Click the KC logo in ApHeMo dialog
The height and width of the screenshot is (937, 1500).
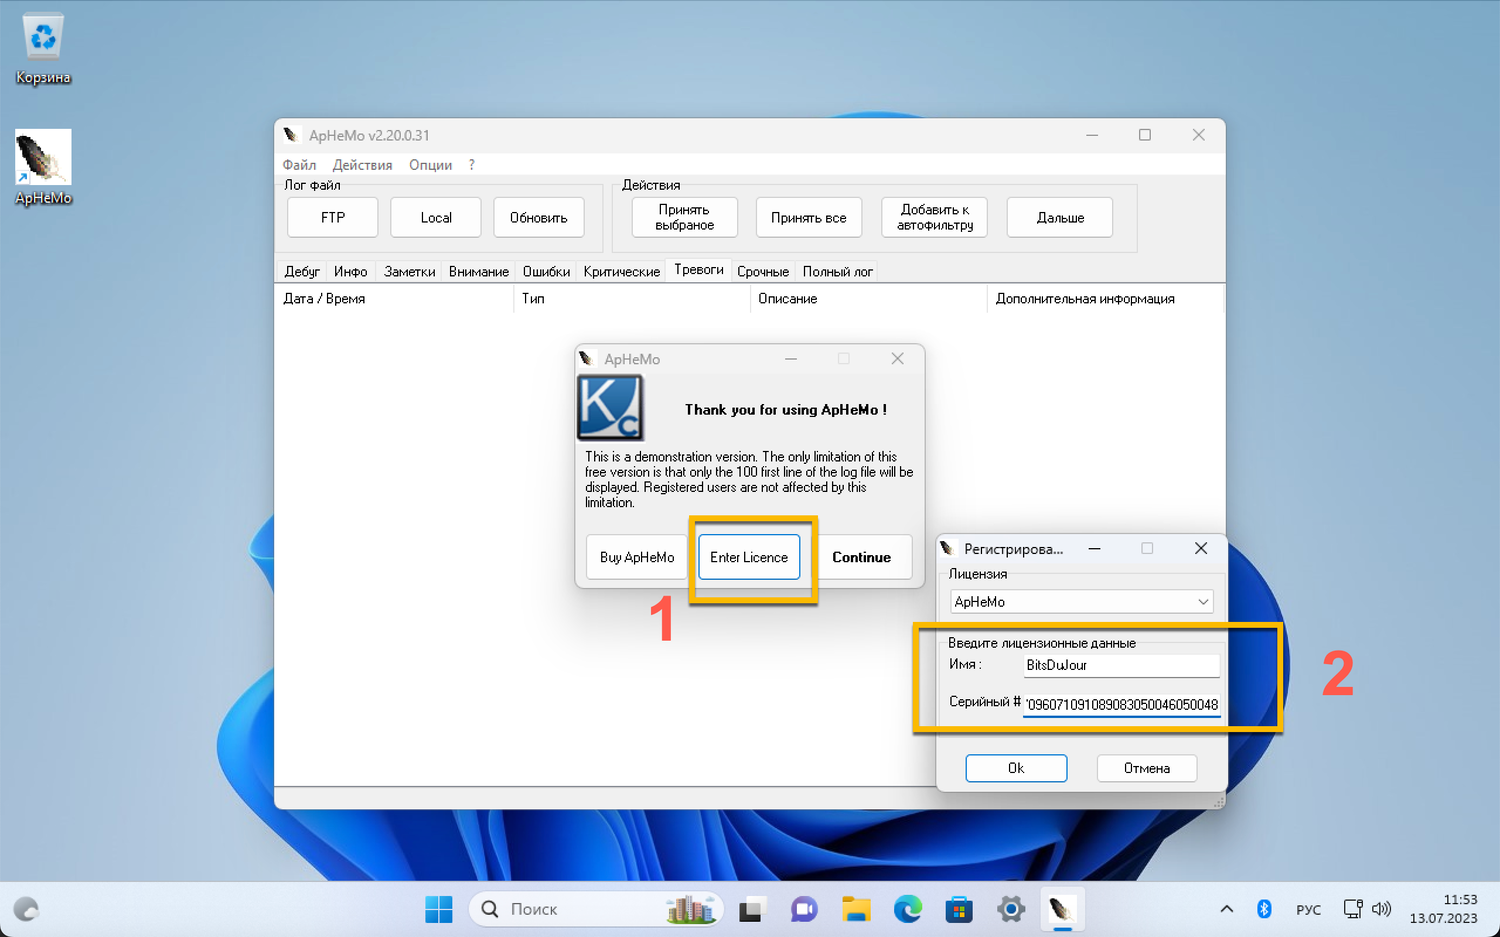click(x=610, y=408)
